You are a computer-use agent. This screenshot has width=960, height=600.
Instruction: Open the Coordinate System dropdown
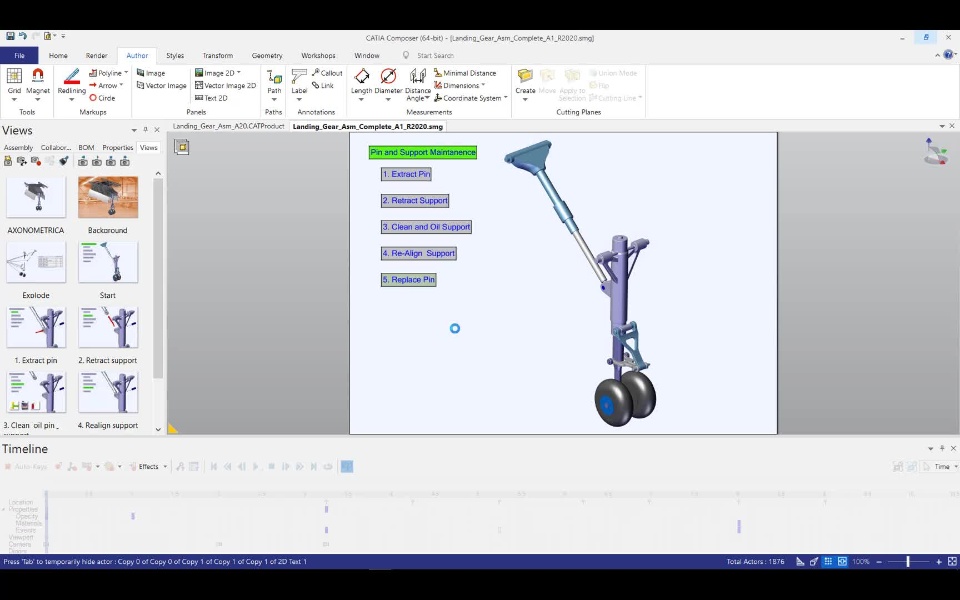click(x=506, y=98)
